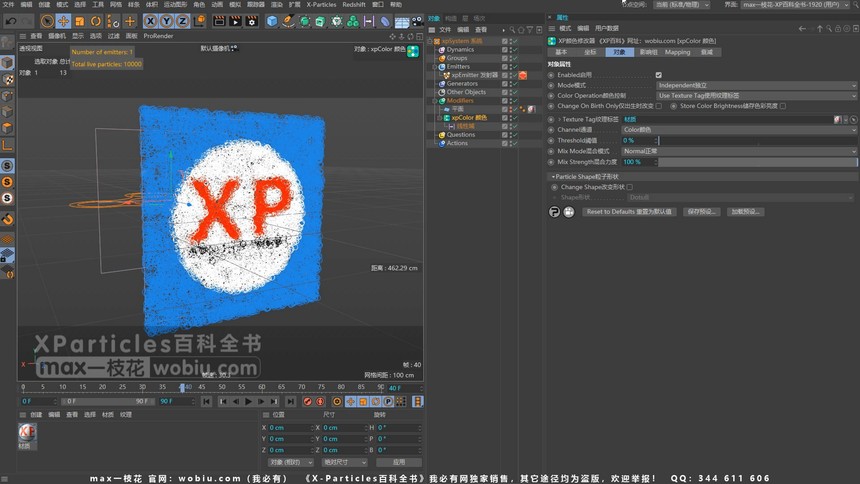The height and width of the screenshot is (484, 860).
Task: Select the XP material thumbnail
Action: point(27,434)
